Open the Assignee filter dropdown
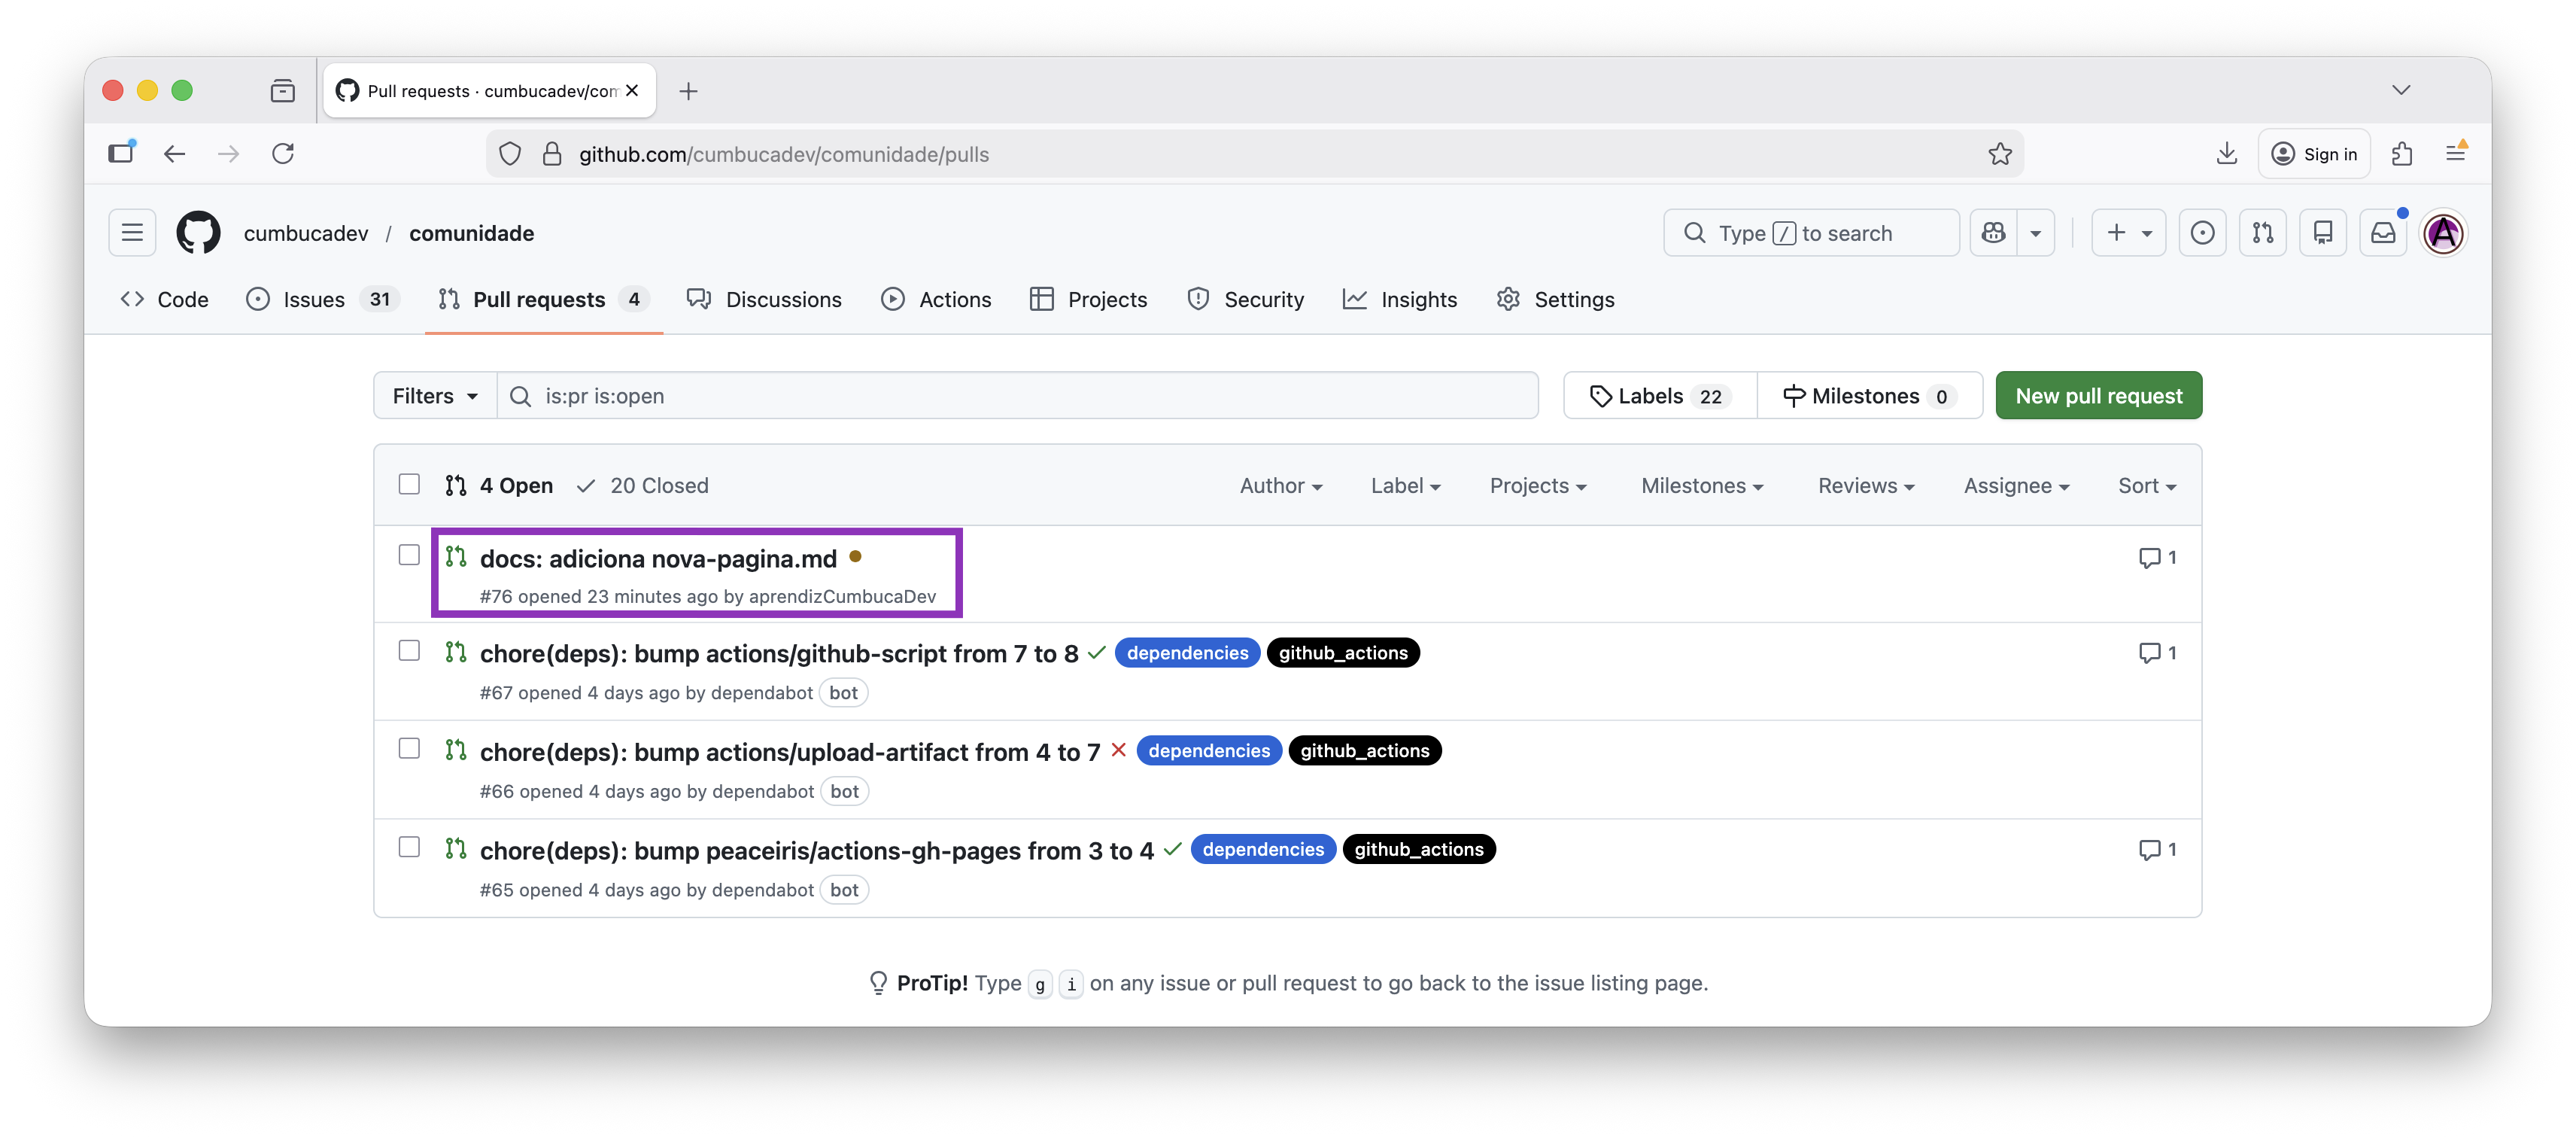This screenshot has height=1138, width=2576. (2016, 486)
